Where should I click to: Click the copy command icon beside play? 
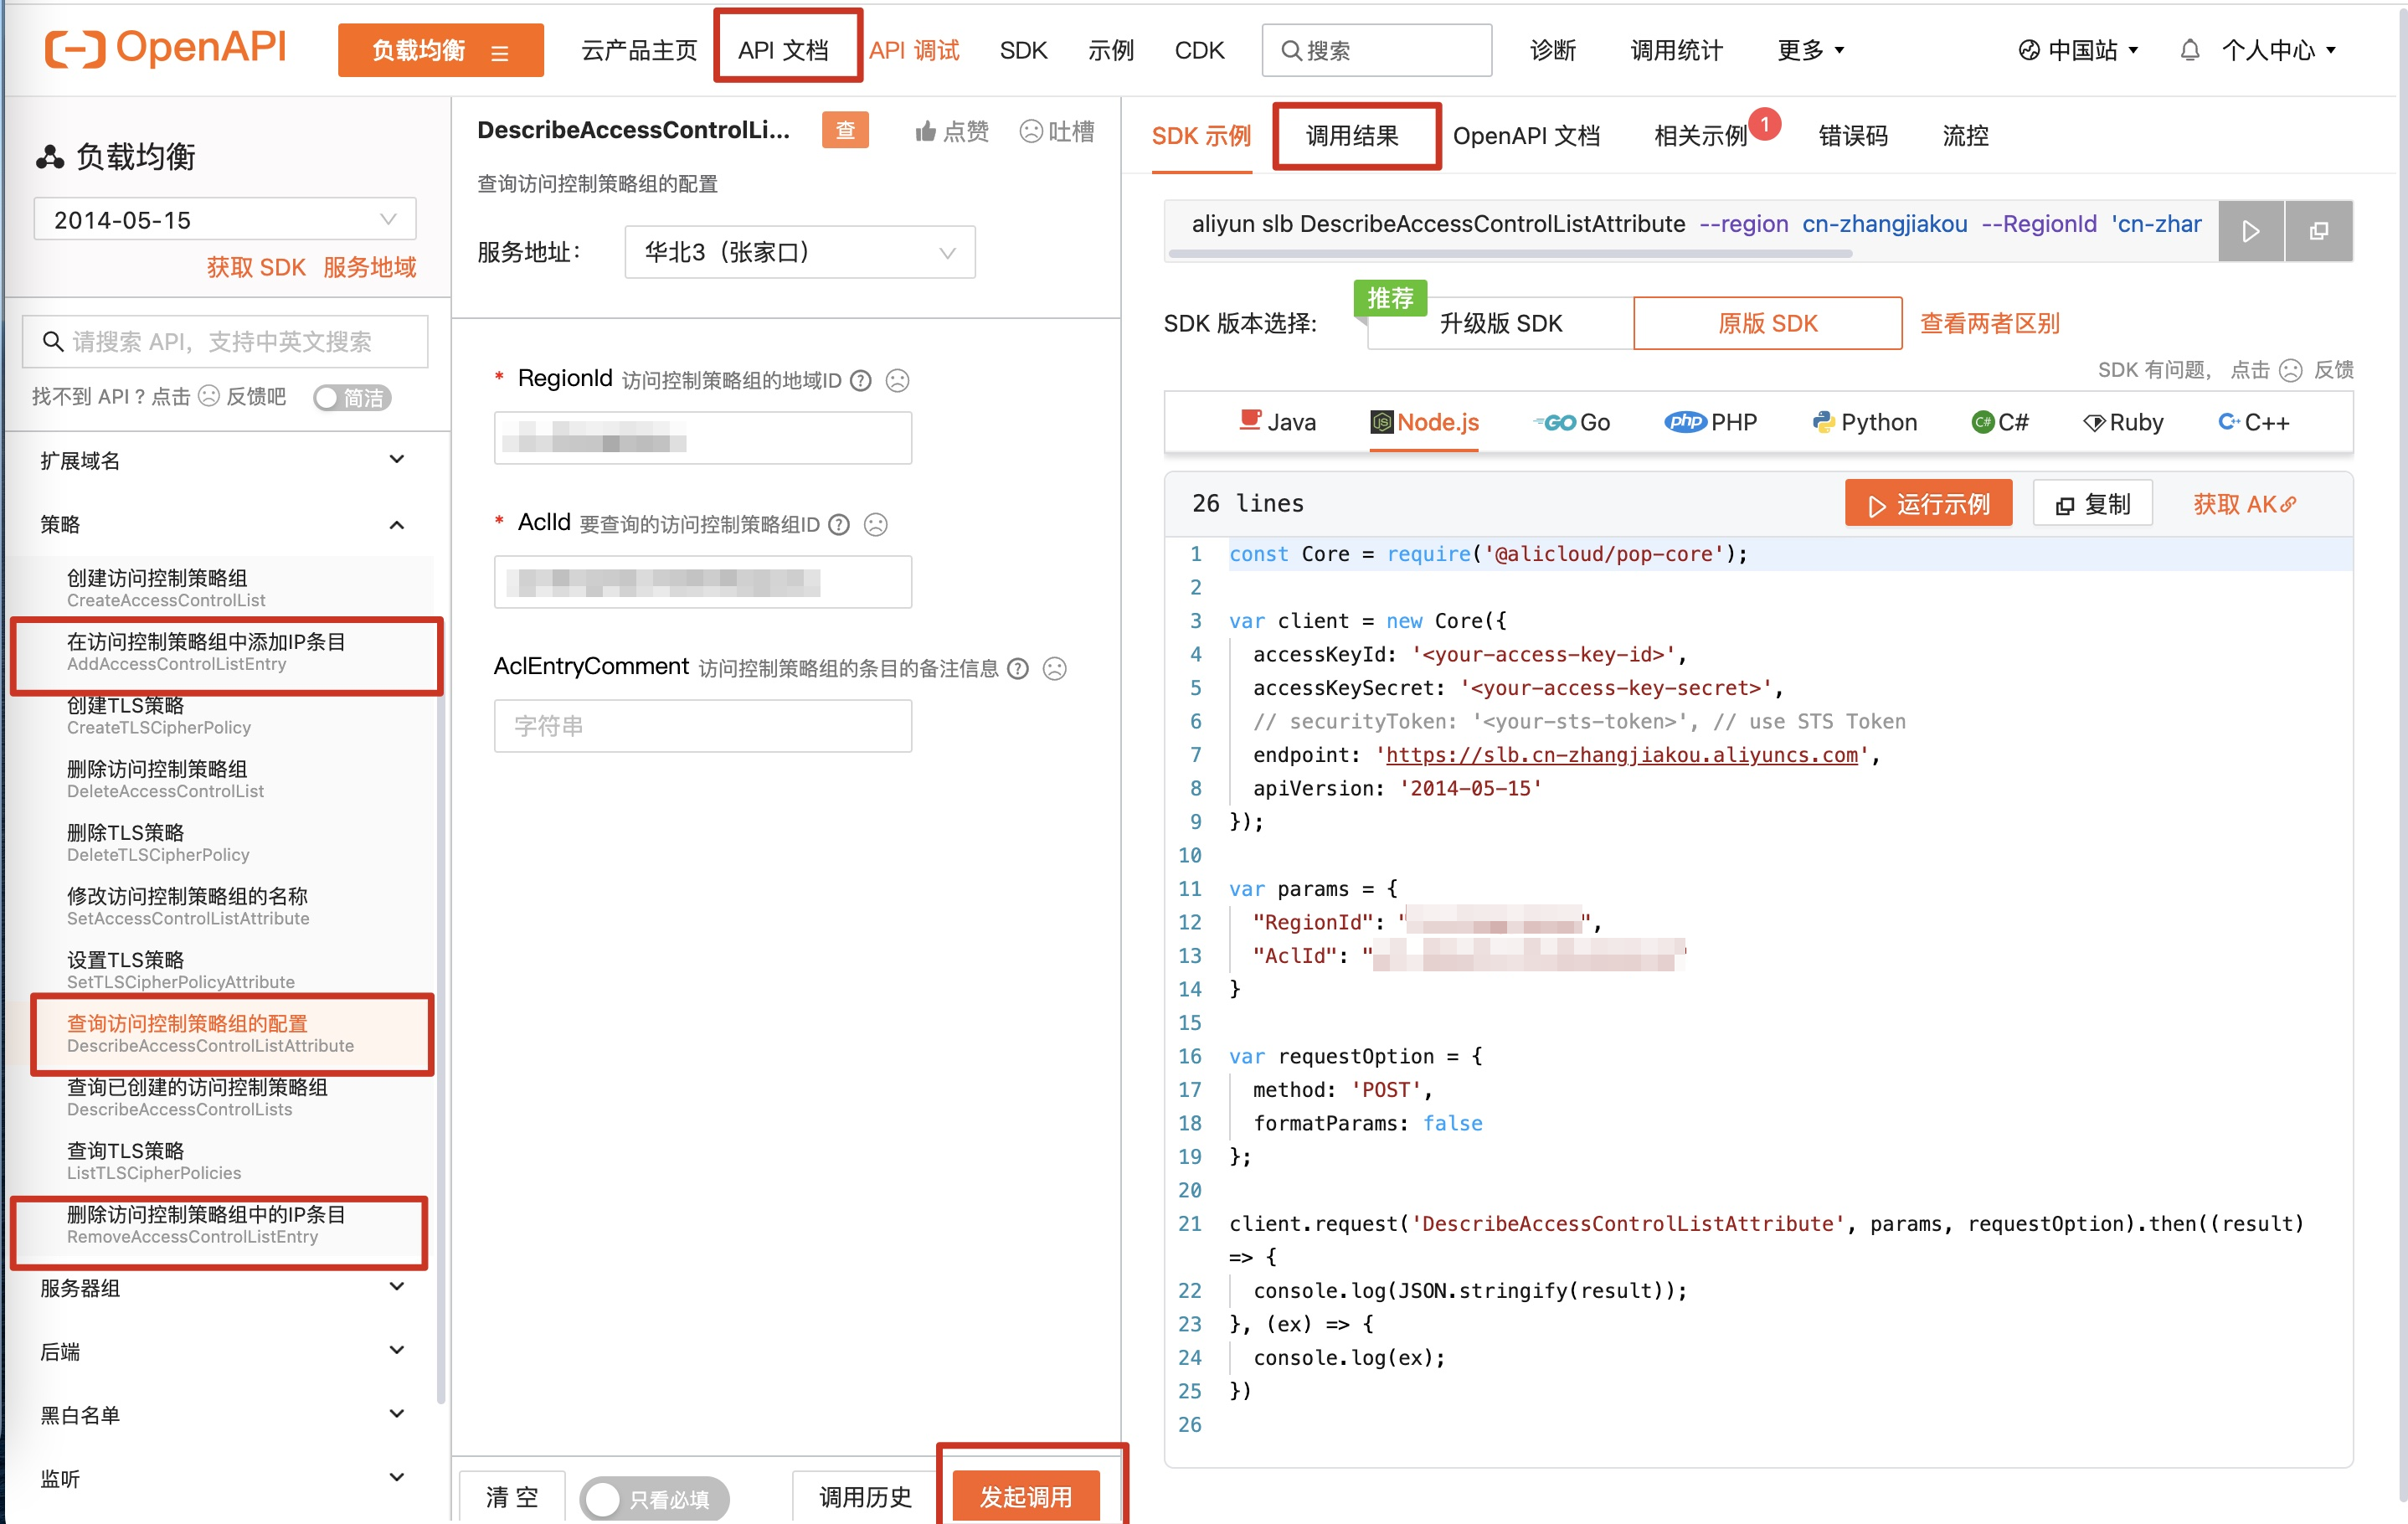(2318, 231)
